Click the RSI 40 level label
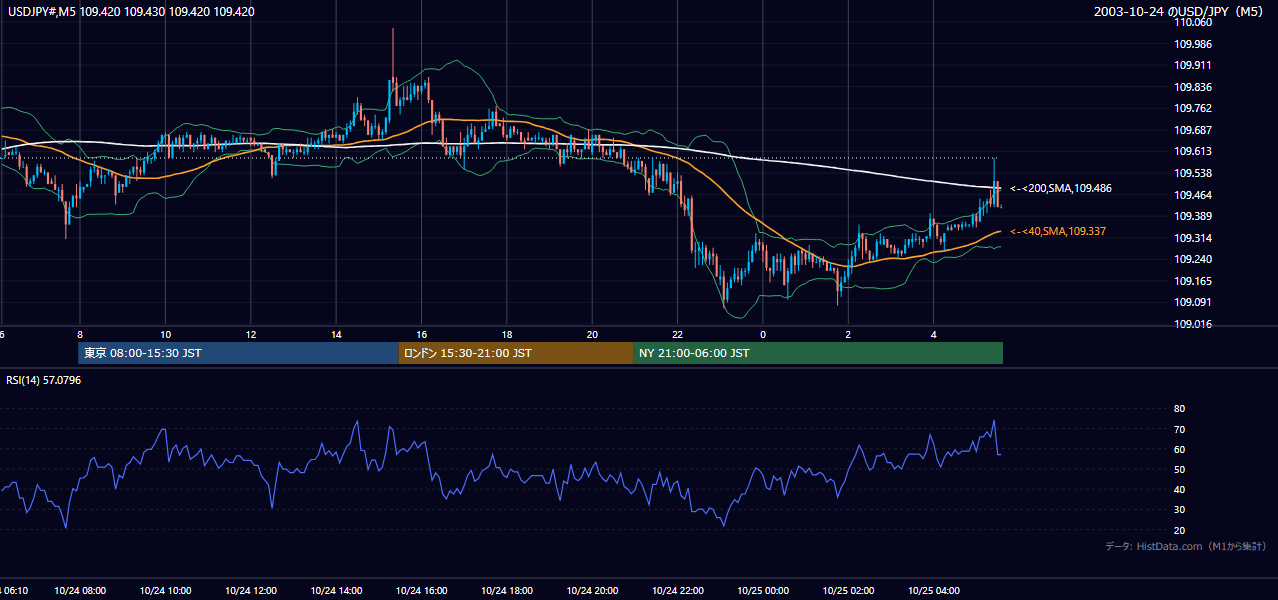This screenshot has height=600, width=1278. pos(1179,489)
